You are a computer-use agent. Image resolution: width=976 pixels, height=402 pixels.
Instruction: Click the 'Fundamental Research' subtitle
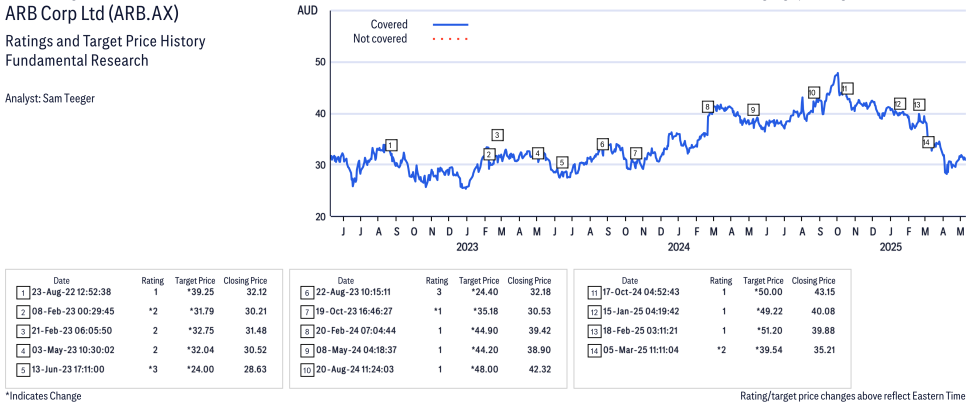click(x=77, y=60)
